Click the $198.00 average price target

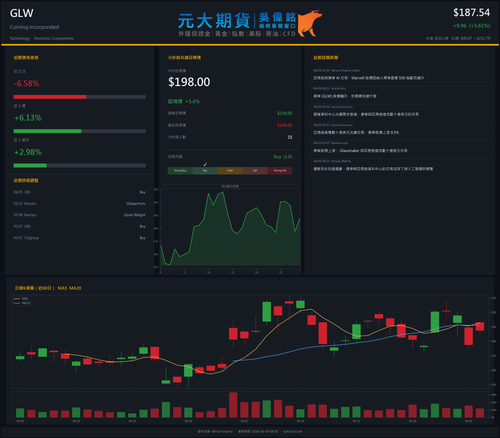(189, 82)
